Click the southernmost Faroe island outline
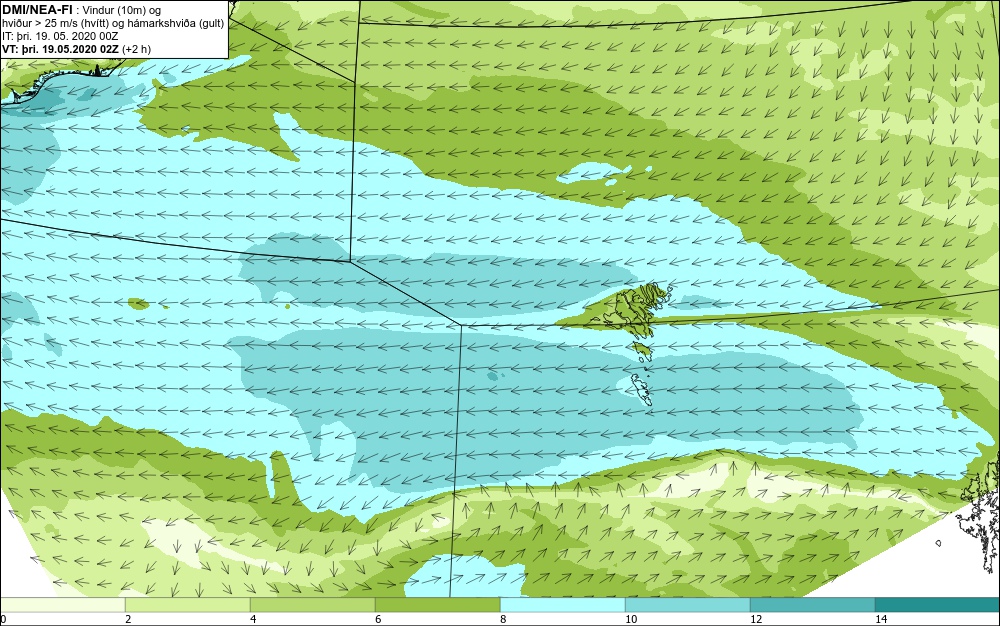 click(x=640, y=389)
